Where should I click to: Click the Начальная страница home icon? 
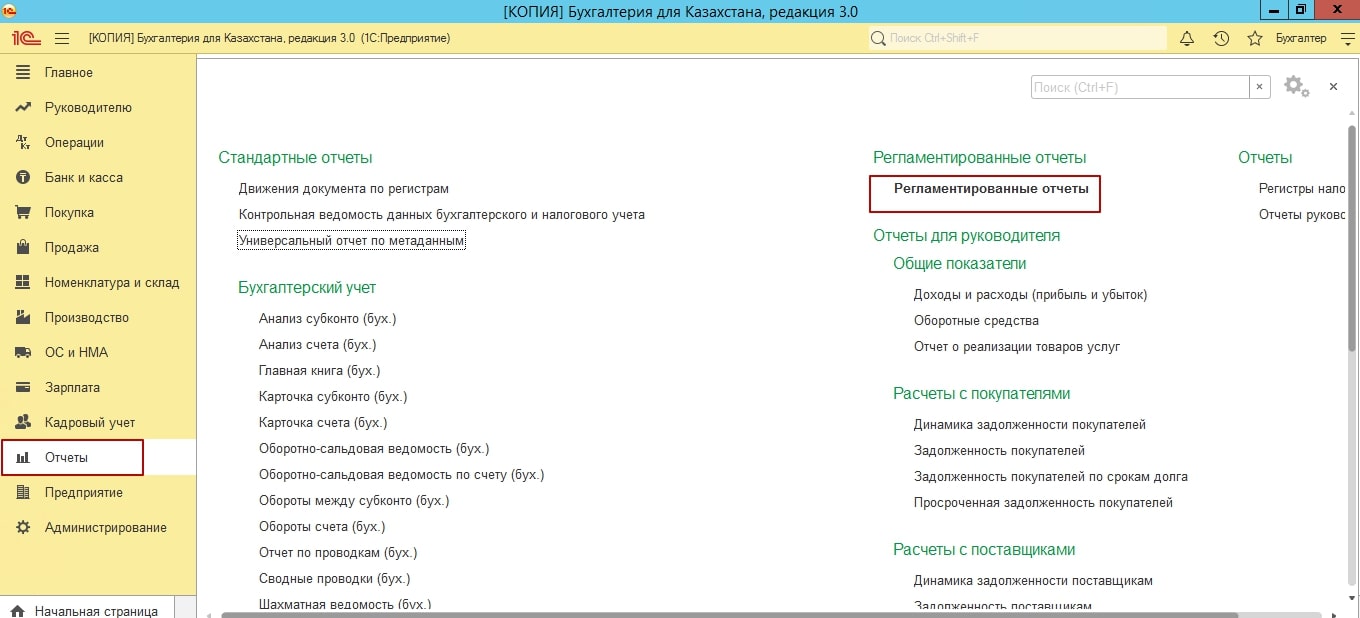pyautogui.click(x=17, y=610)
